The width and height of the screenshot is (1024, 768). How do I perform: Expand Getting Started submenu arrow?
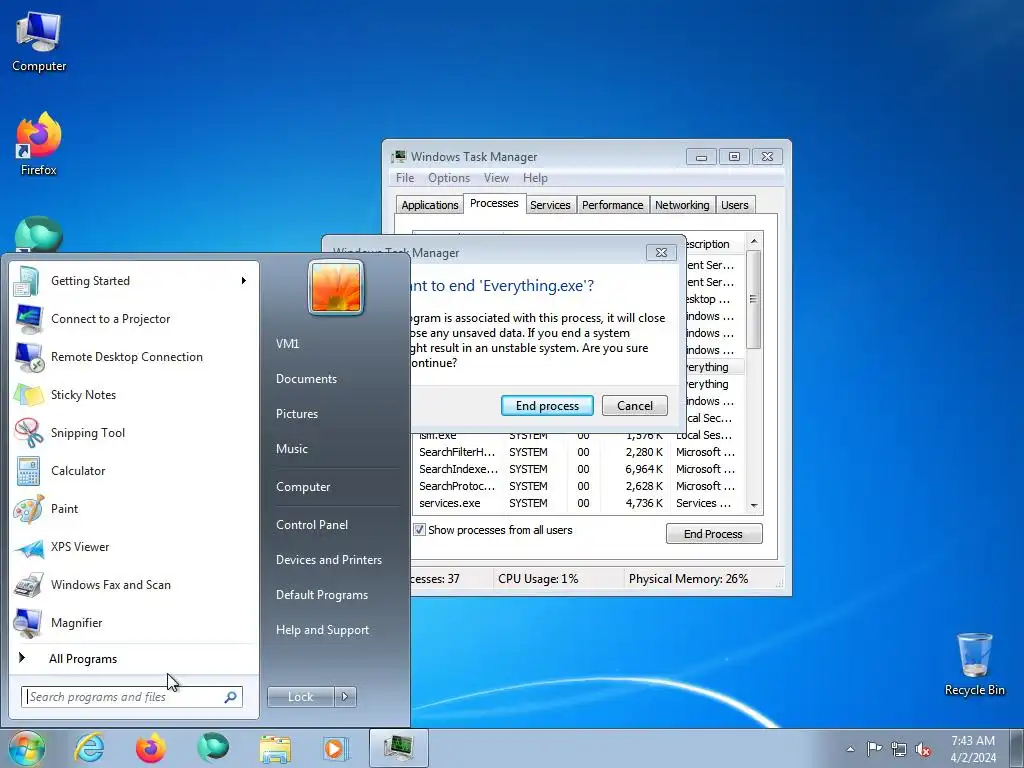click(244, 281)
